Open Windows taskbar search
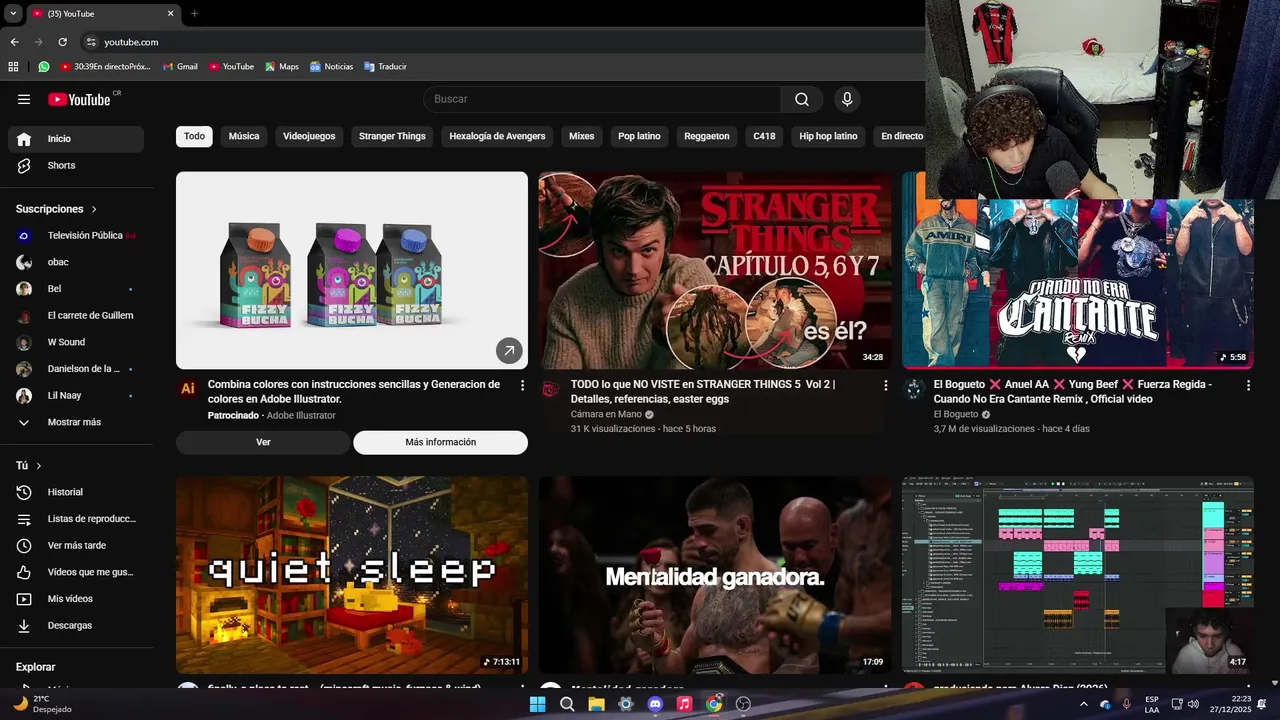The image size is (1280, 720). click(567, 704)
